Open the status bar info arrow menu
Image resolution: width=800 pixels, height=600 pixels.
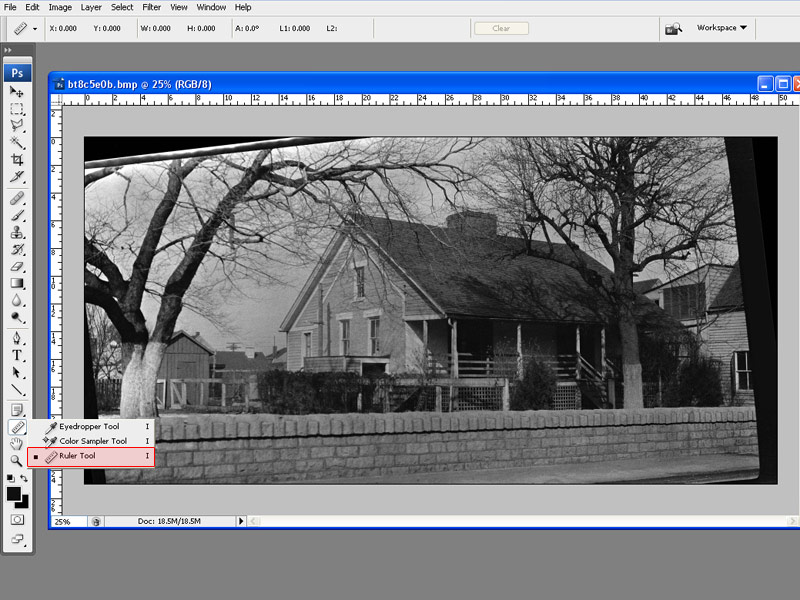point(241,521)
